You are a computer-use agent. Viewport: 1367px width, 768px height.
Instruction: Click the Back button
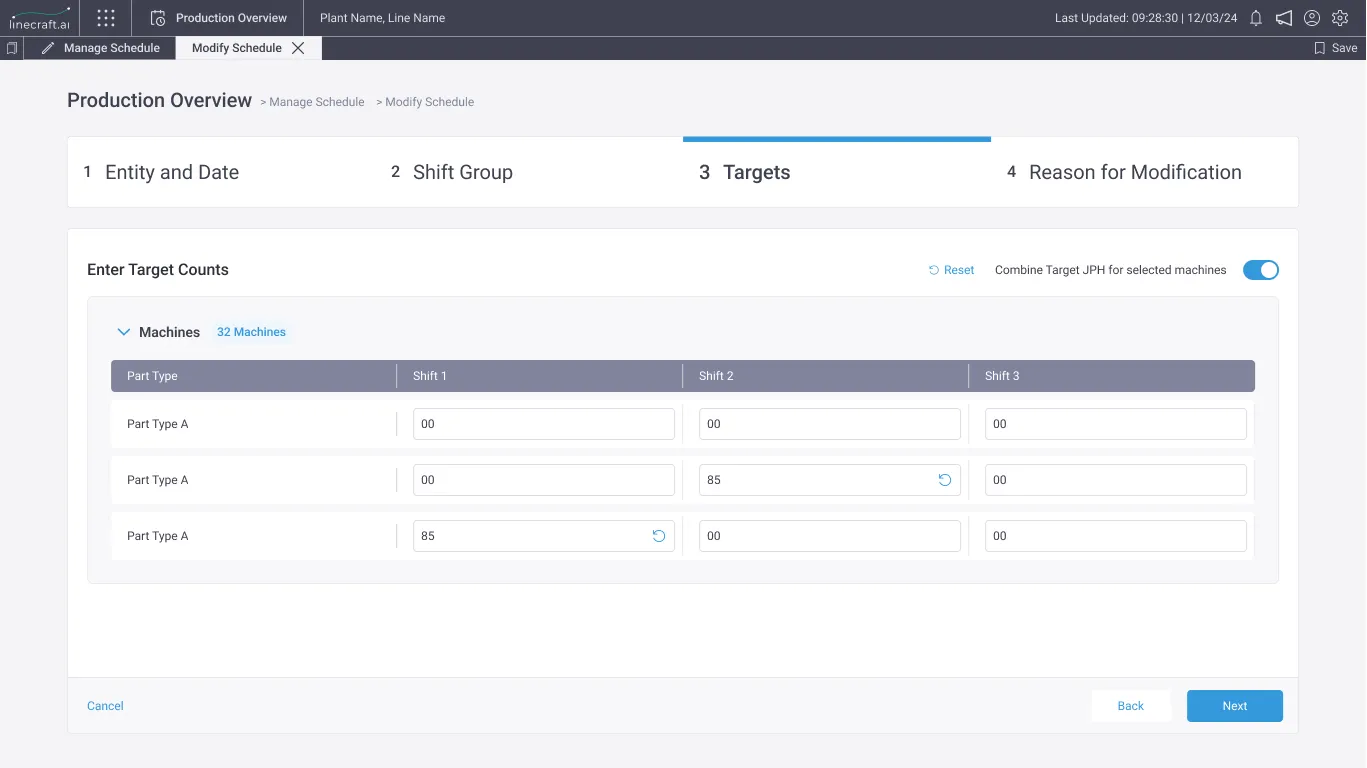click(1131, 706)
